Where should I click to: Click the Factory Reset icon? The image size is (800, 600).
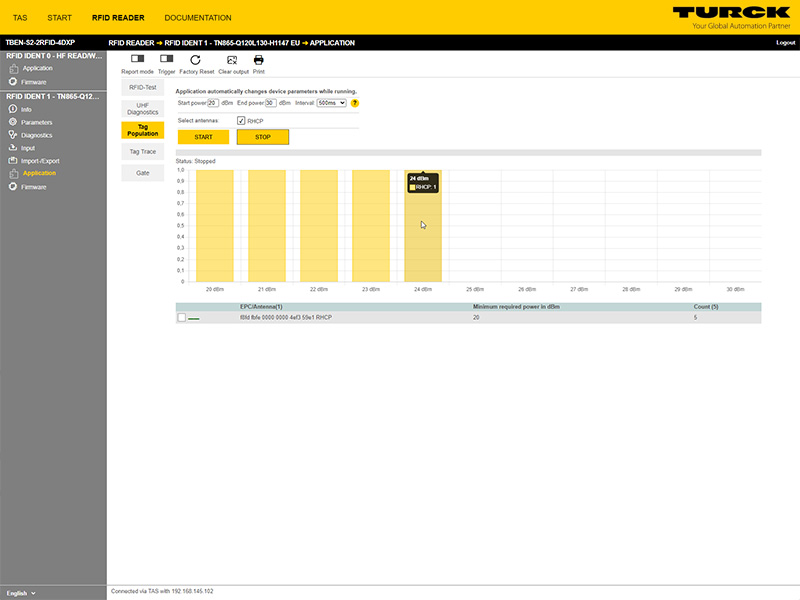coord(195,61)
